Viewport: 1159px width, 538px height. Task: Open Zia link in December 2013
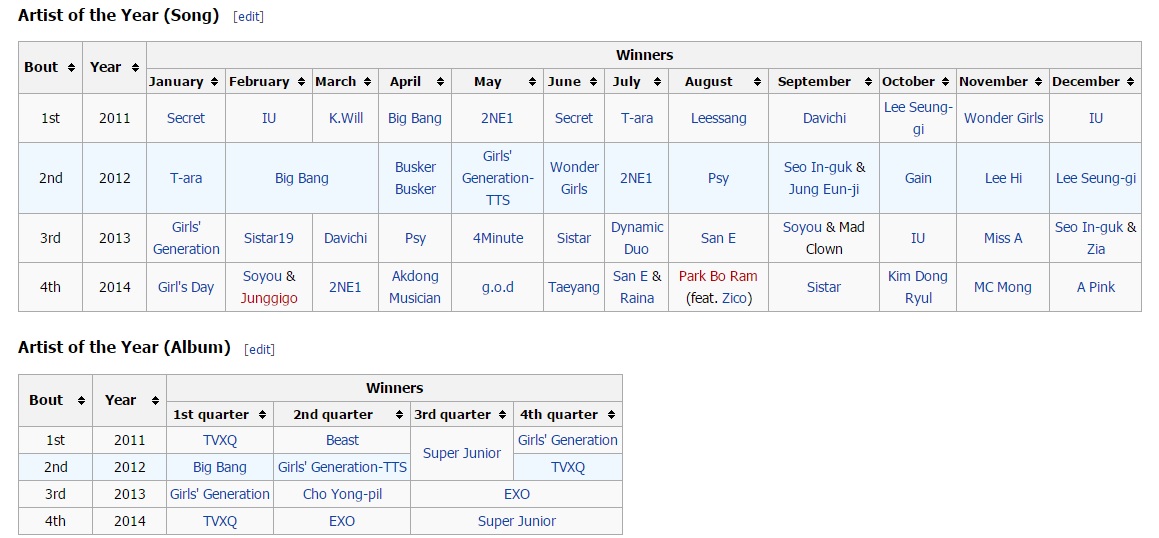1096,249
